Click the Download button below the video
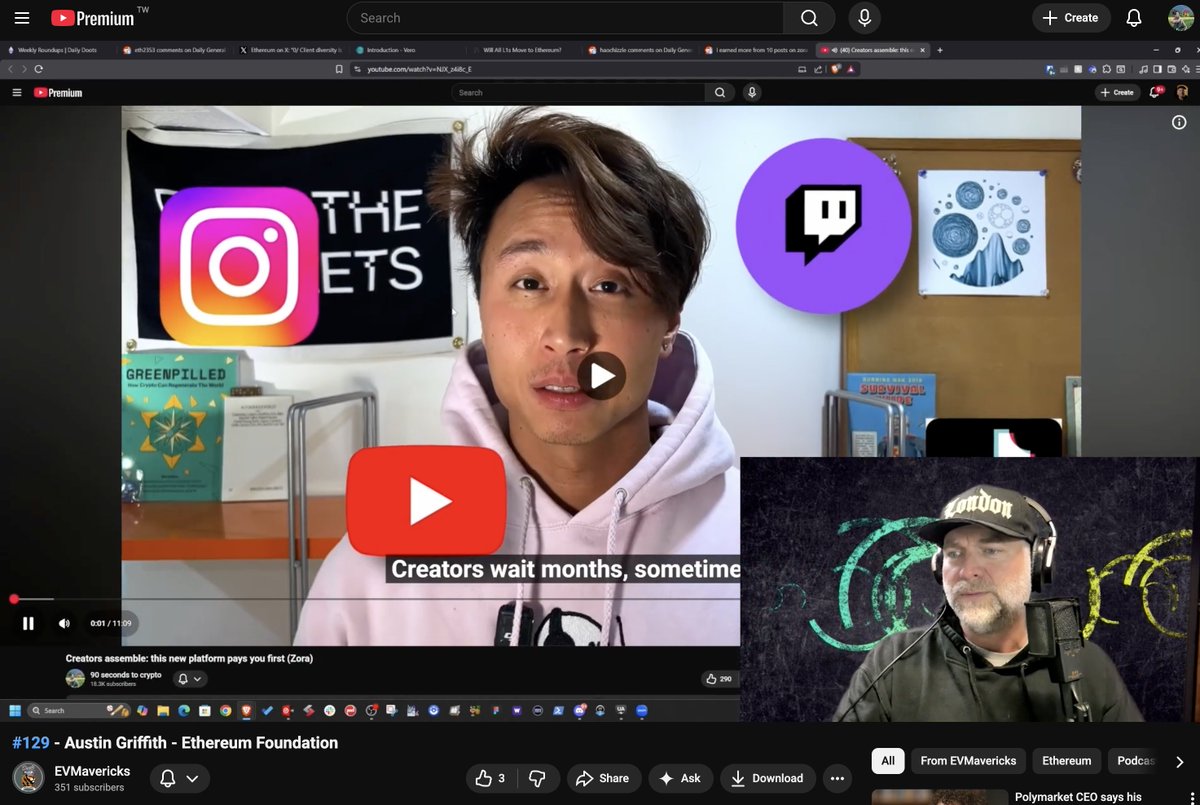 767,778
